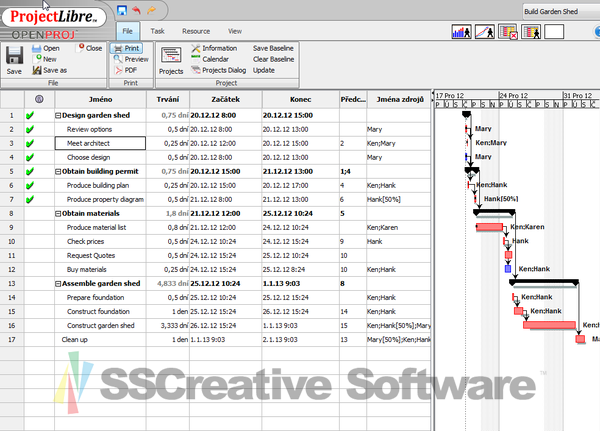Open the Resource ribbon tab
The width and height of the screenshot is (600, 431).
pos(195,32)
